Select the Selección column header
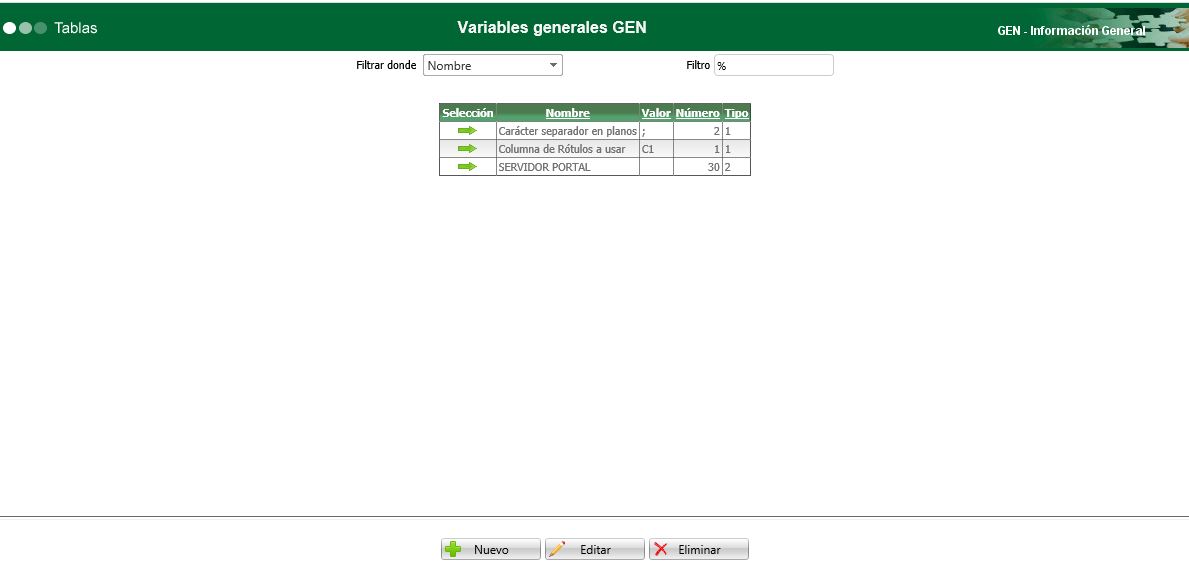1189x581 pixels. (x=466, y=112)
